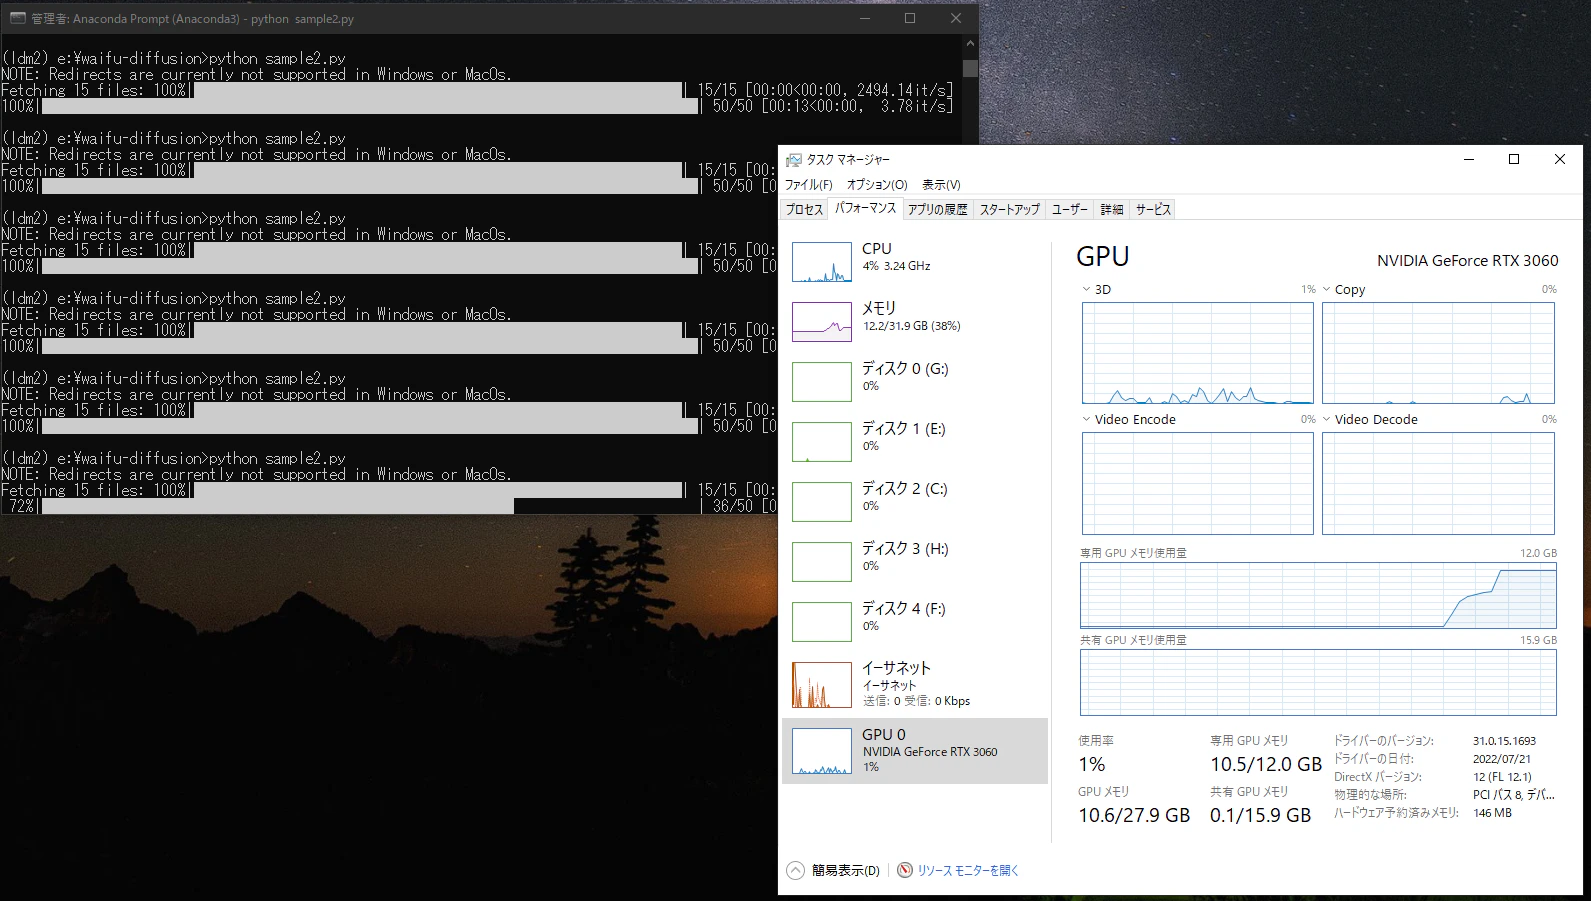
Task: Click the 10.5/12.0 GB dedicated memory value
Action: 1266,765
